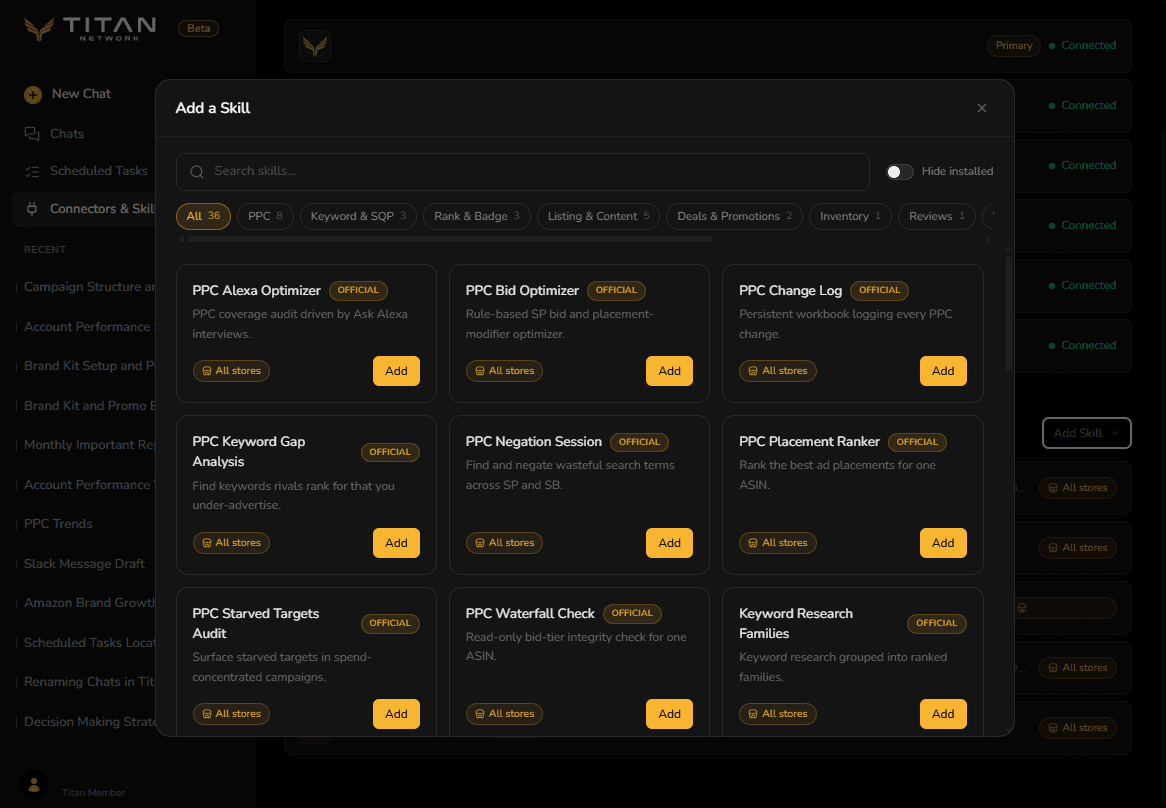
Task: Open recent chat Monthly Important Re…
Action: [89, 445]
